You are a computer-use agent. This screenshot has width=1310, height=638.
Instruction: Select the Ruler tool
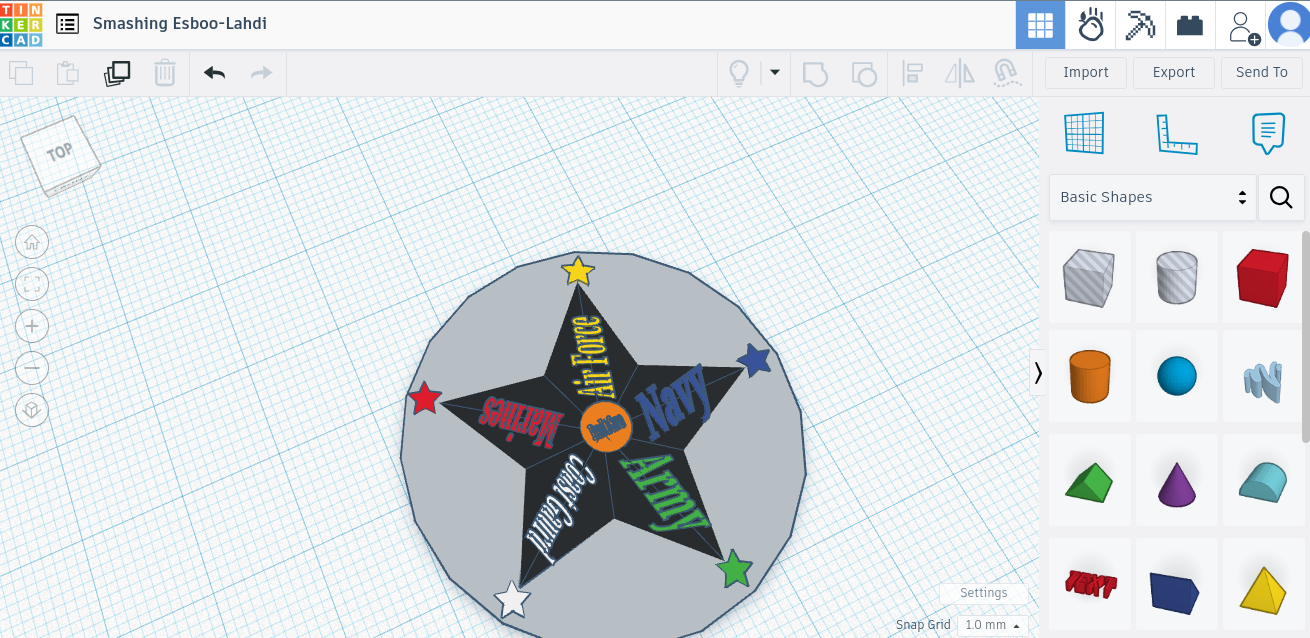point(1177,132)
